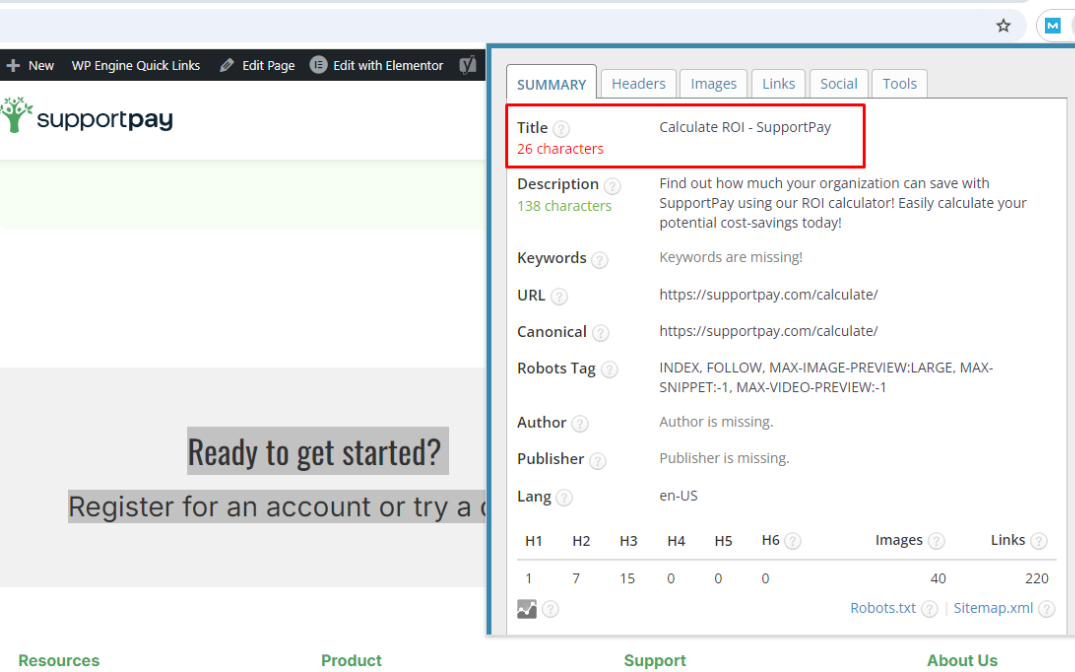Click the Yoast SEO icon in admin bar
This screenshot has width=1075, height=672.
tap(467, 65)
